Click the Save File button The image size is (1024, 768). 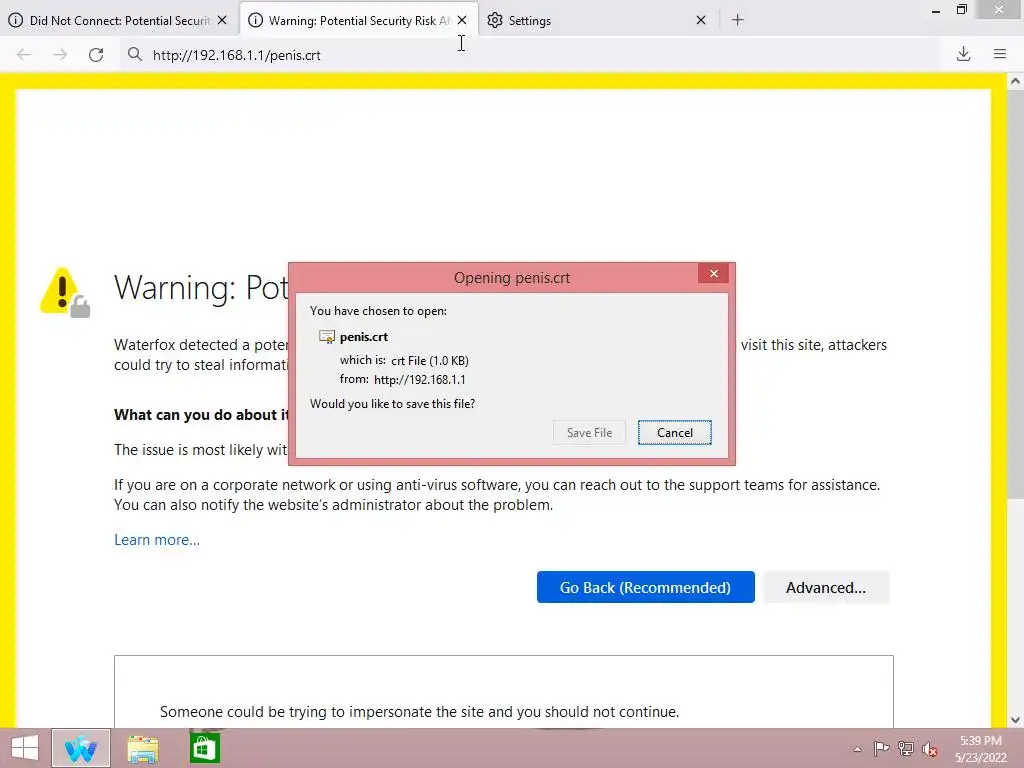pyautogui.click(x=589, y=433)
